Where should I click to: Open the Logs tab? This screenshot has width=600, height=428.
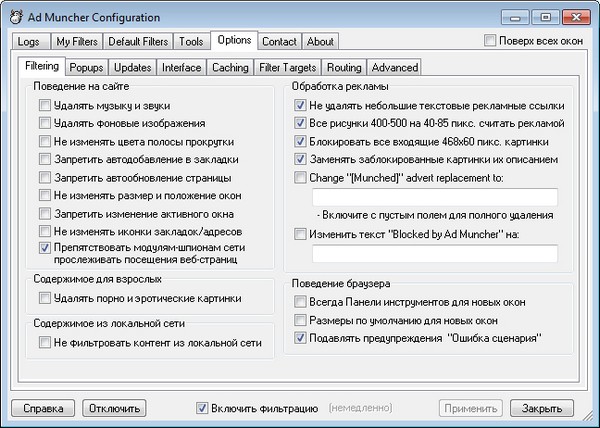click(29, 42)
